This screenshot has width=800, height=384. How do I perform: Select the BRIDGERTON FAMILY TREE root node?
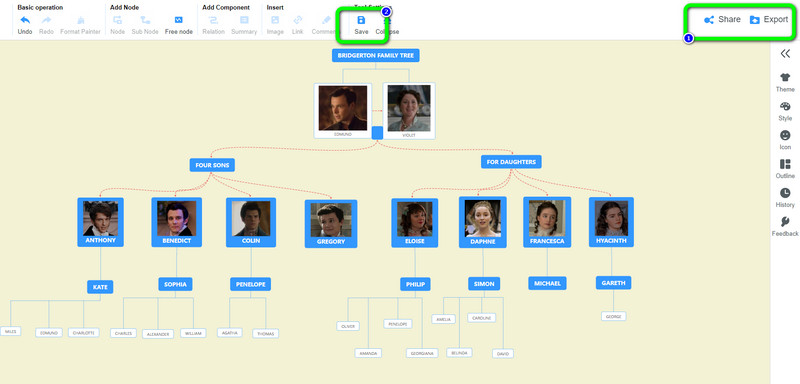pos(376,56)
